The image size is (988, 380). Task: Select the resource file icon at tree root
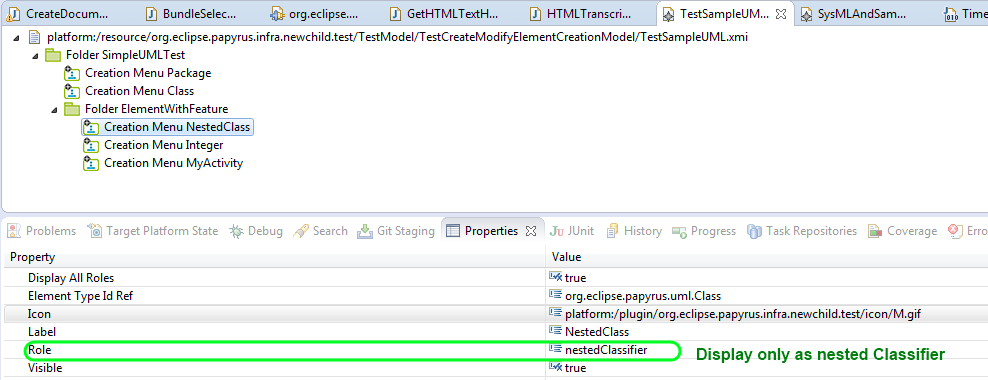pos(34,38)
